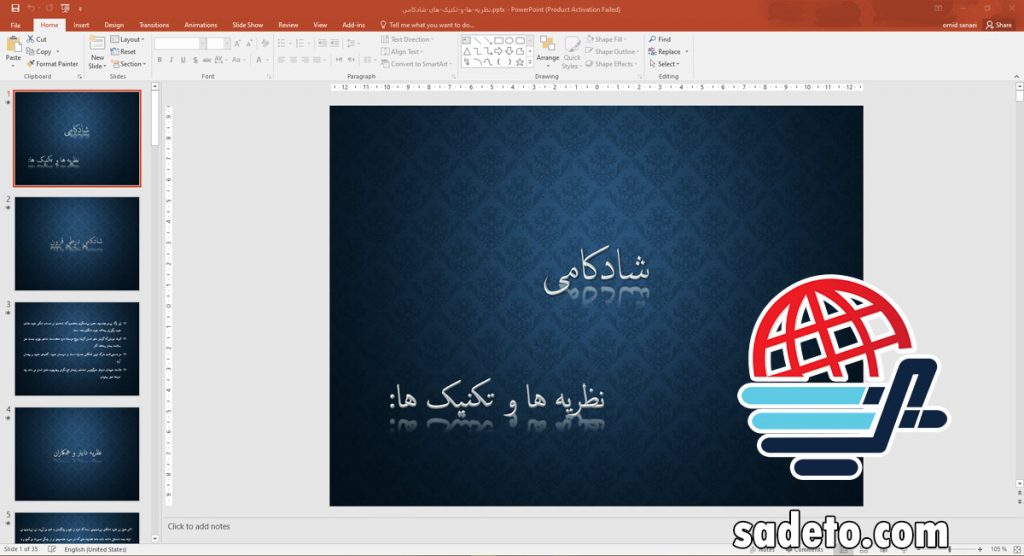Click the Tell me what you want to do box
This screenshot has width=1024, height=556.
tap(427, 25)
